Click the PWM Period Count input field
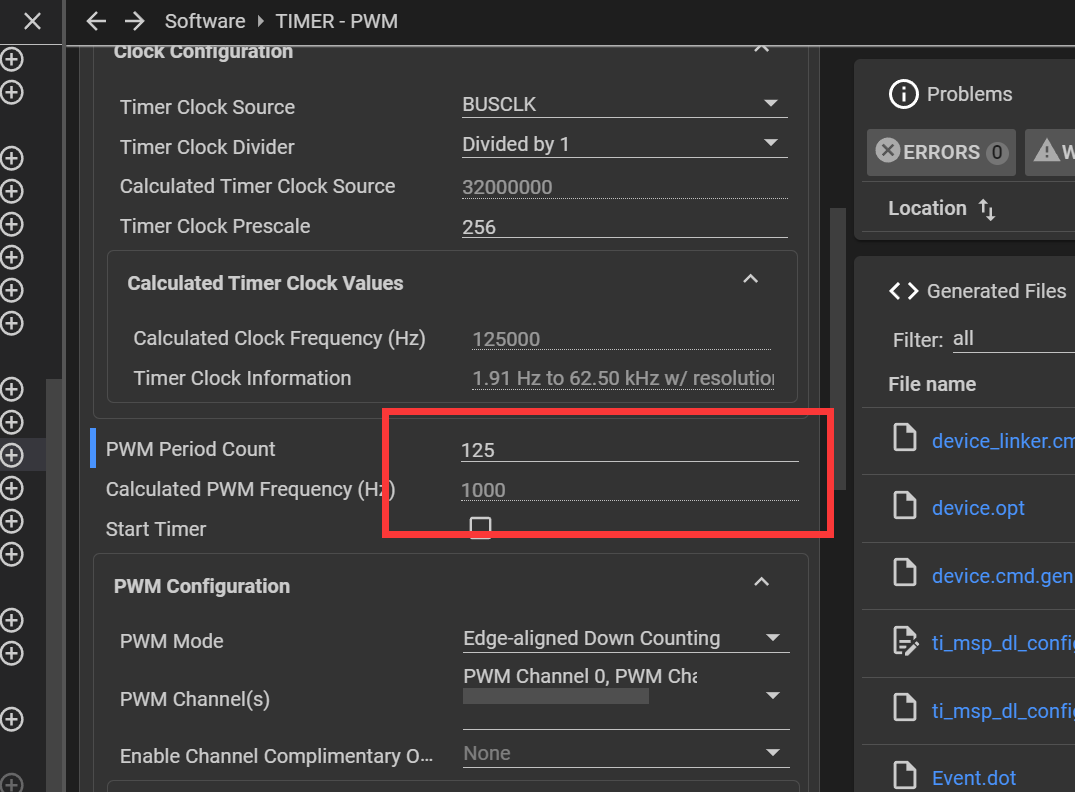This screenshot has height=792, width=1075. [x=628, y=450]
